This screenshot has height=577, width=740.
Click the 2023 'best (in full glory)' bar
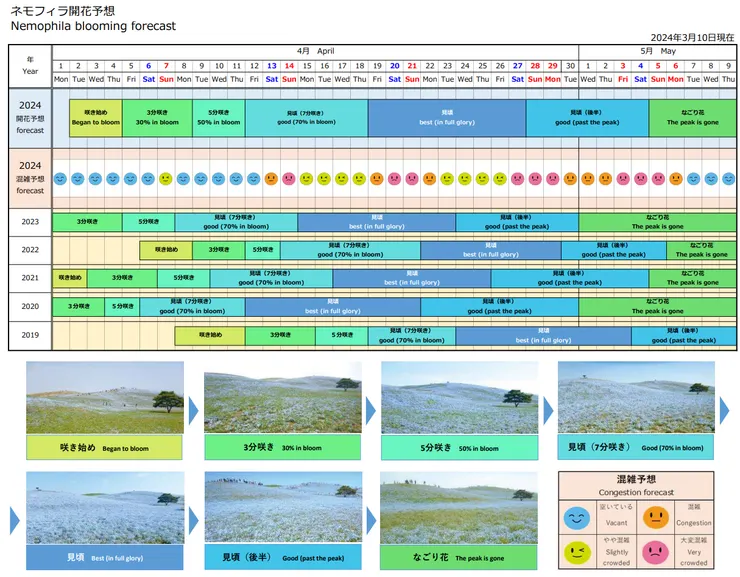tap(377, 222)
